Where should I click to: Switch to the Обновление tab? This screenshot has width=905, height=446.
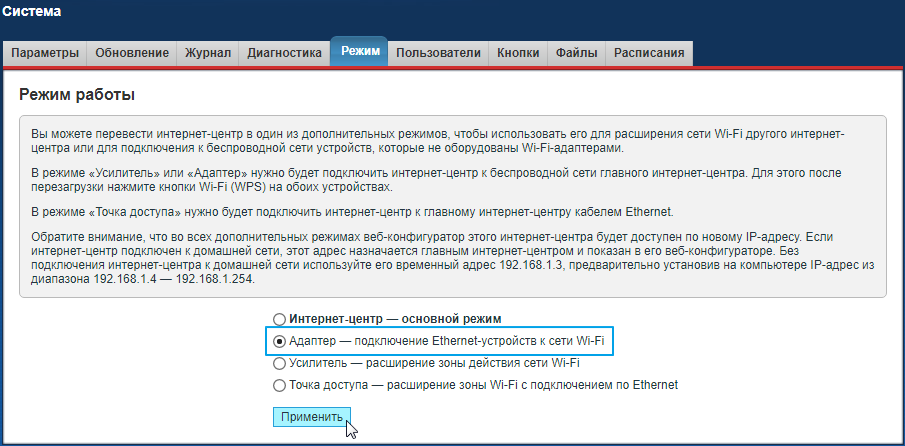click(x=132, y=53)
